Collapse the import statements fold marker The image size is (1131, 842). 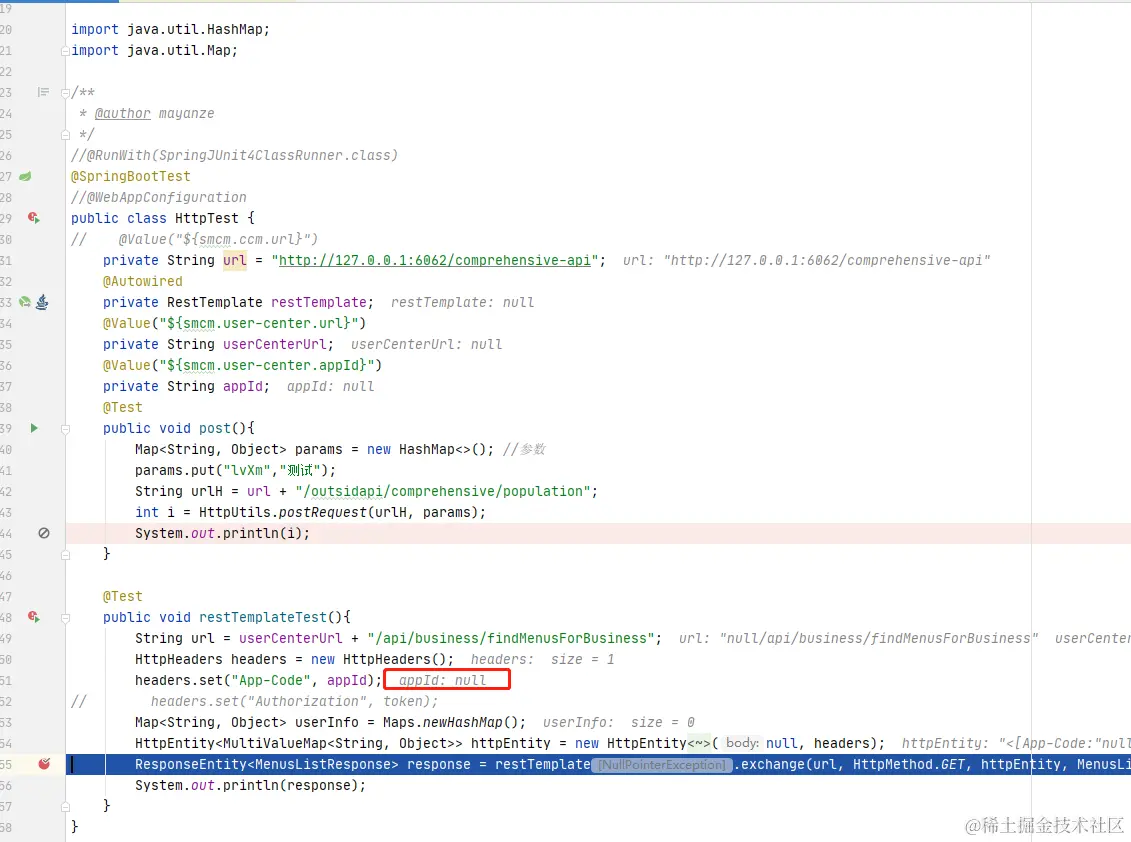tap(65, 51)
